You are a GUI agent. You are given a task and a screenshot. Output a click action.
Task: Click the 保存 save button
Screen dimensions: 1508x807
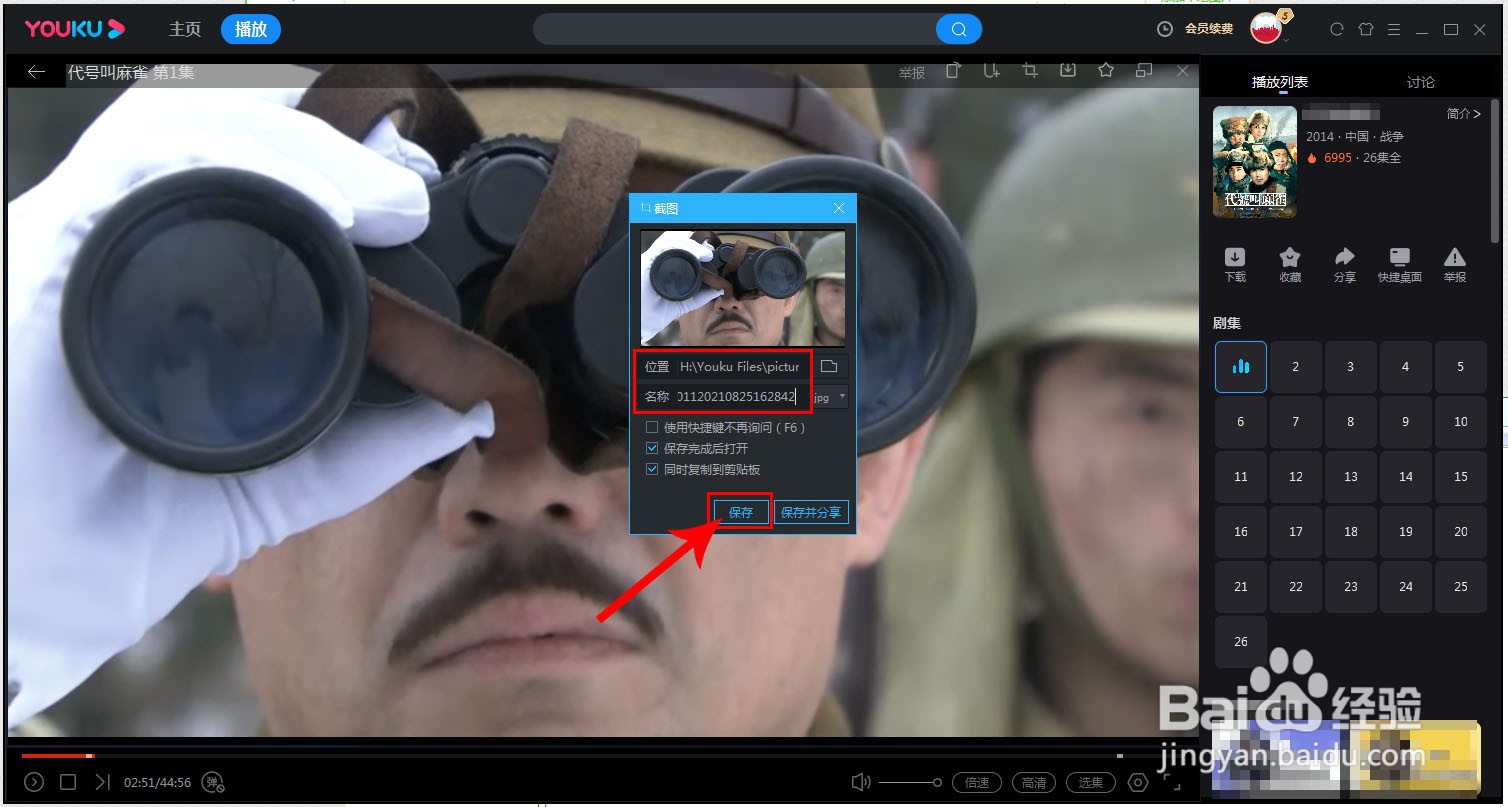741,512
